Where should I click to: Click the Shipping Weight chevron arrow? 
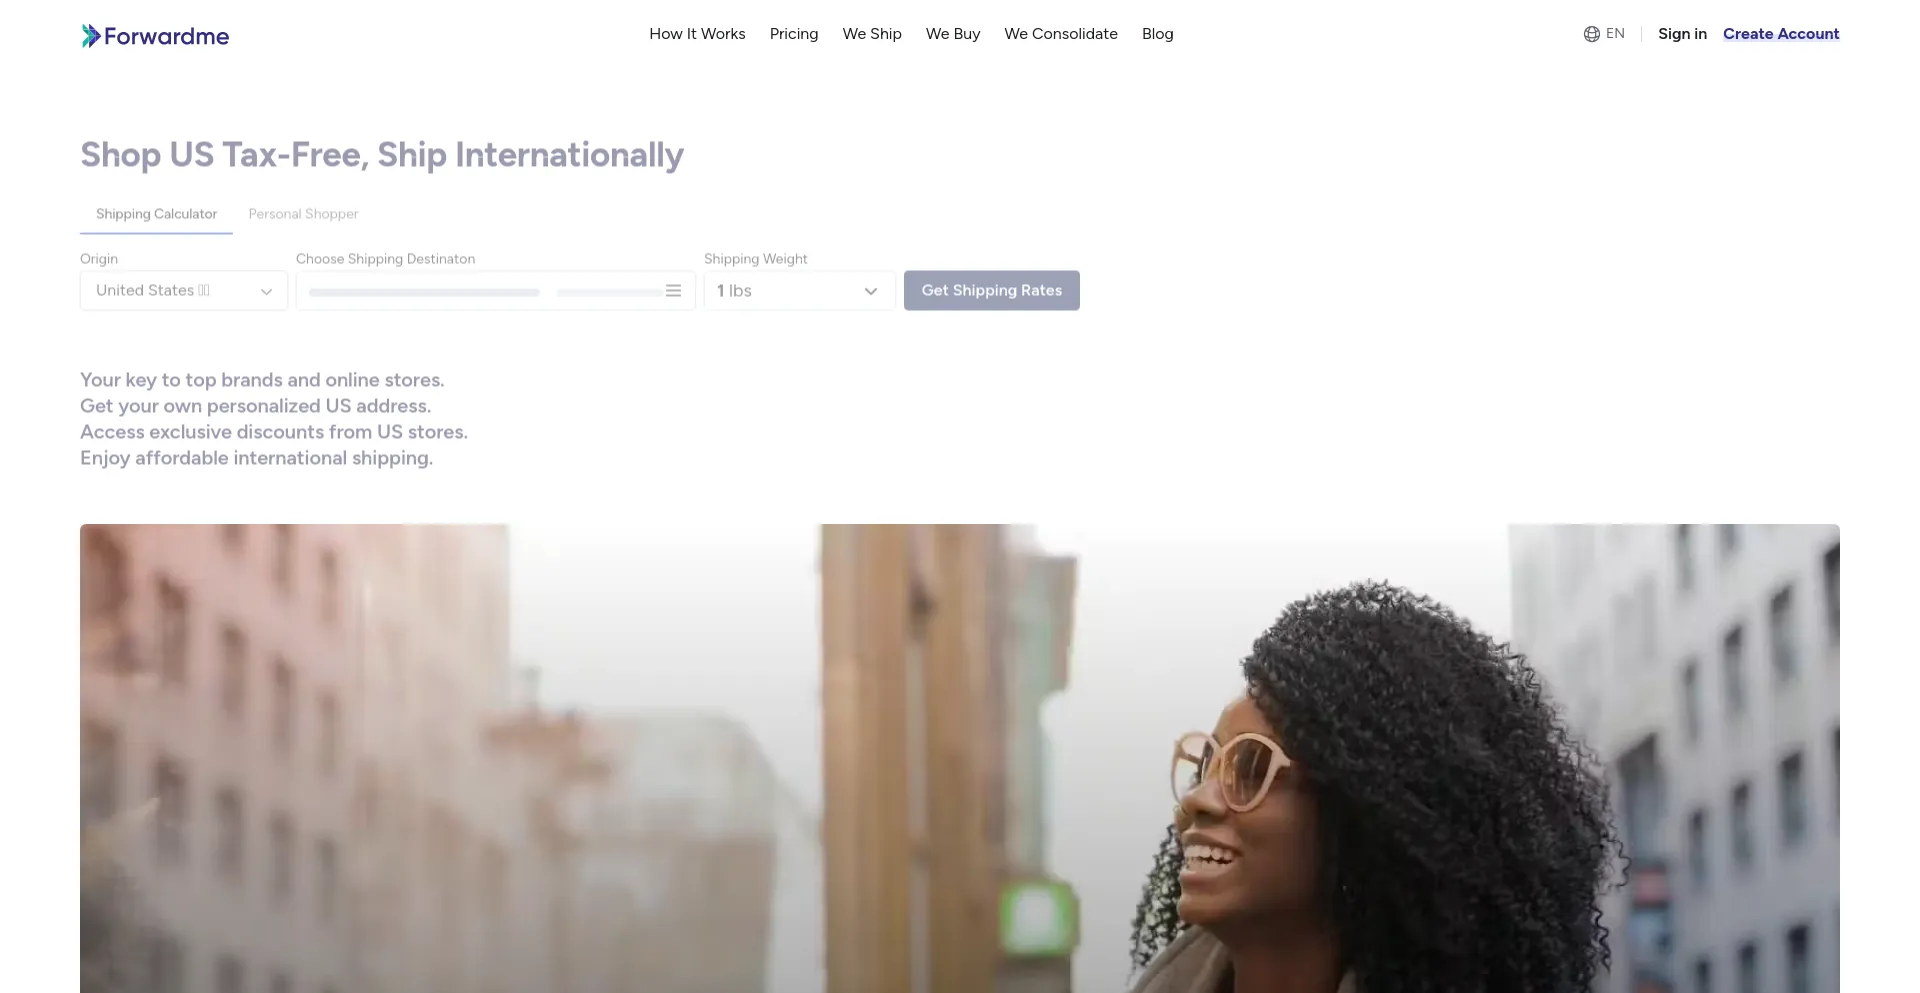point(871,291)
